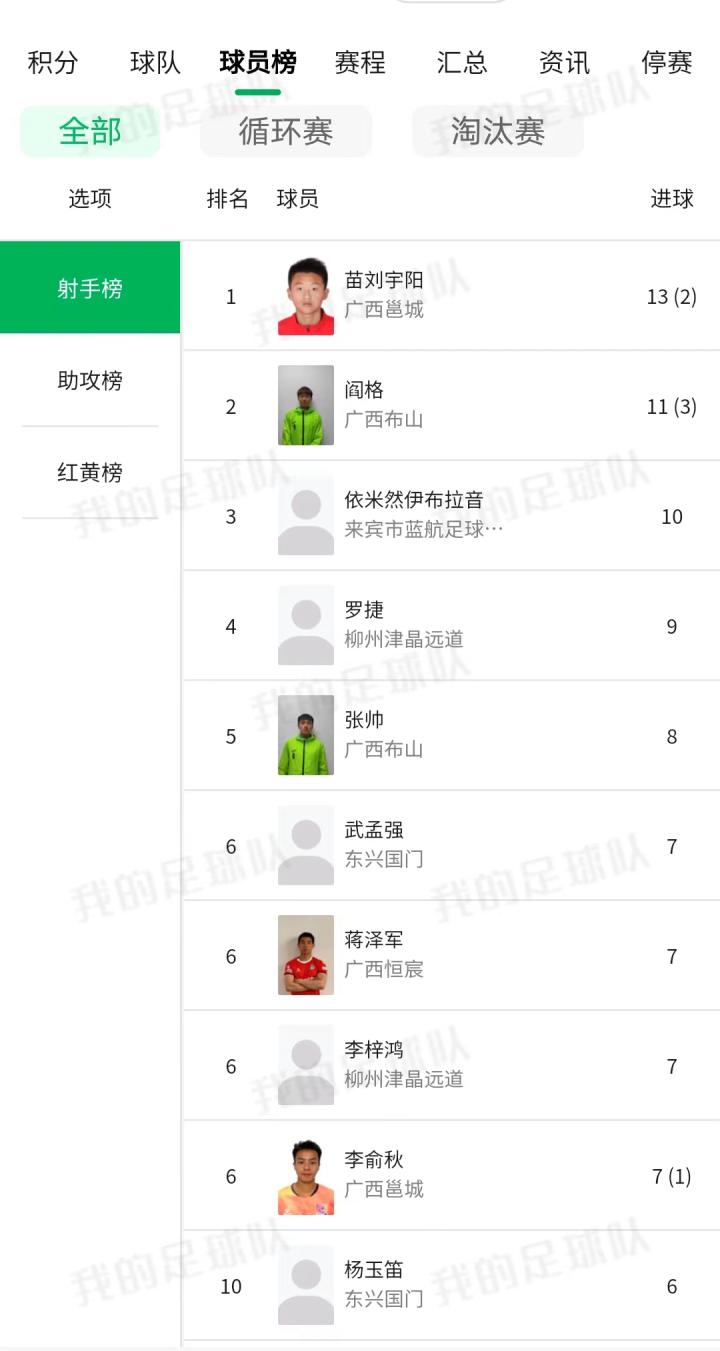
Task: Tap 杨玉笛's default avatar icon
Action: [x=306, y=1286]
